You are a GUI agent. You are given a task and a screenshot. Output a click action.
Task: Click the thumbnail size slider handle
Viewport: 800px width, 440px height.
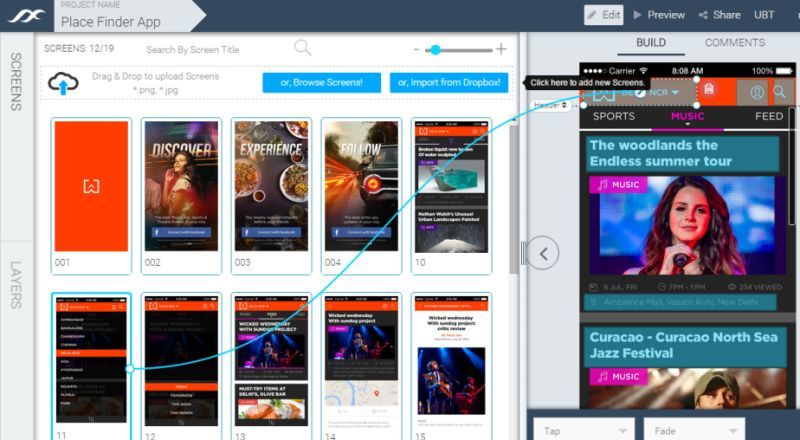[x=434, y=49]
